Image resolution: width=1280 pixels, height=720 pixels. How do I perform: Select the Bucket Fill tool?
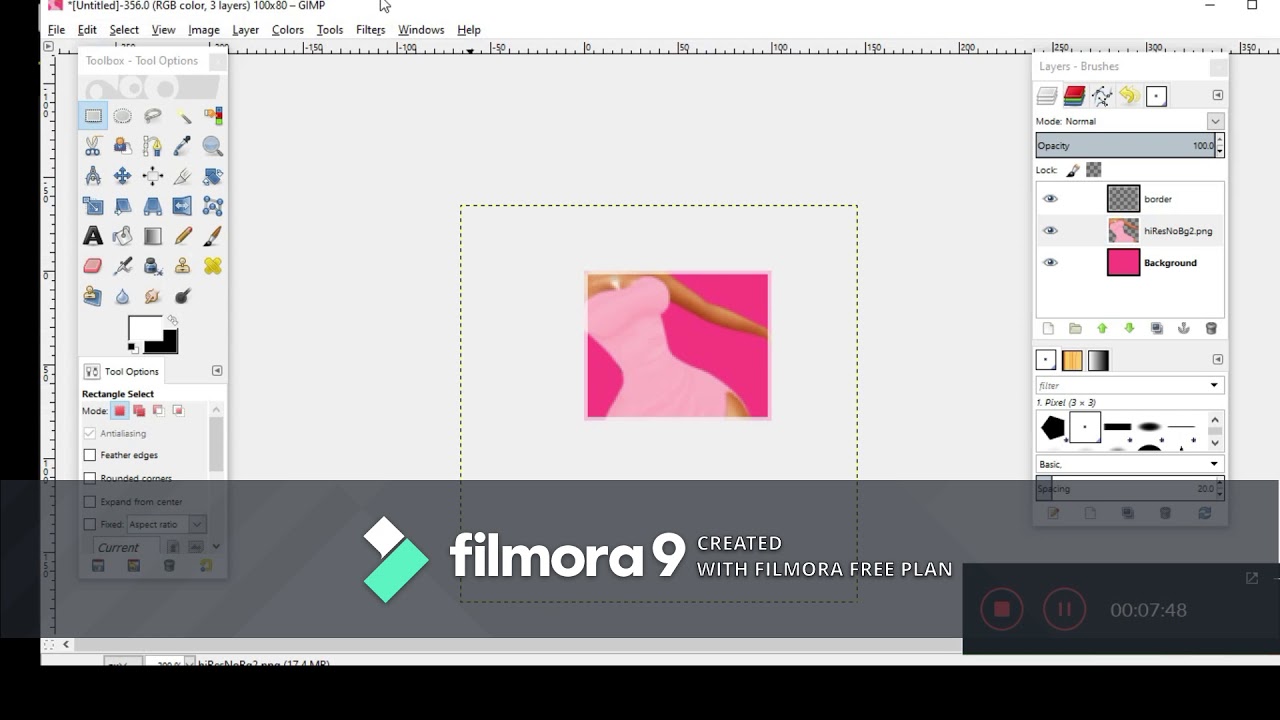122,236
